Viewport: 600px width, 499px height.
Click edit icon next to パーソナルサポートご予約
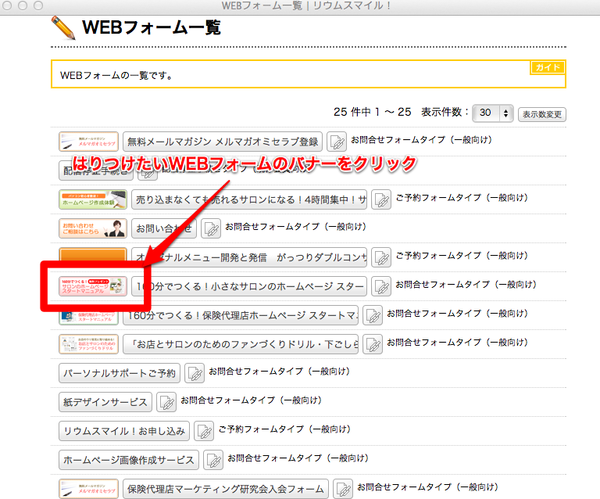click(x=194, y=373)
